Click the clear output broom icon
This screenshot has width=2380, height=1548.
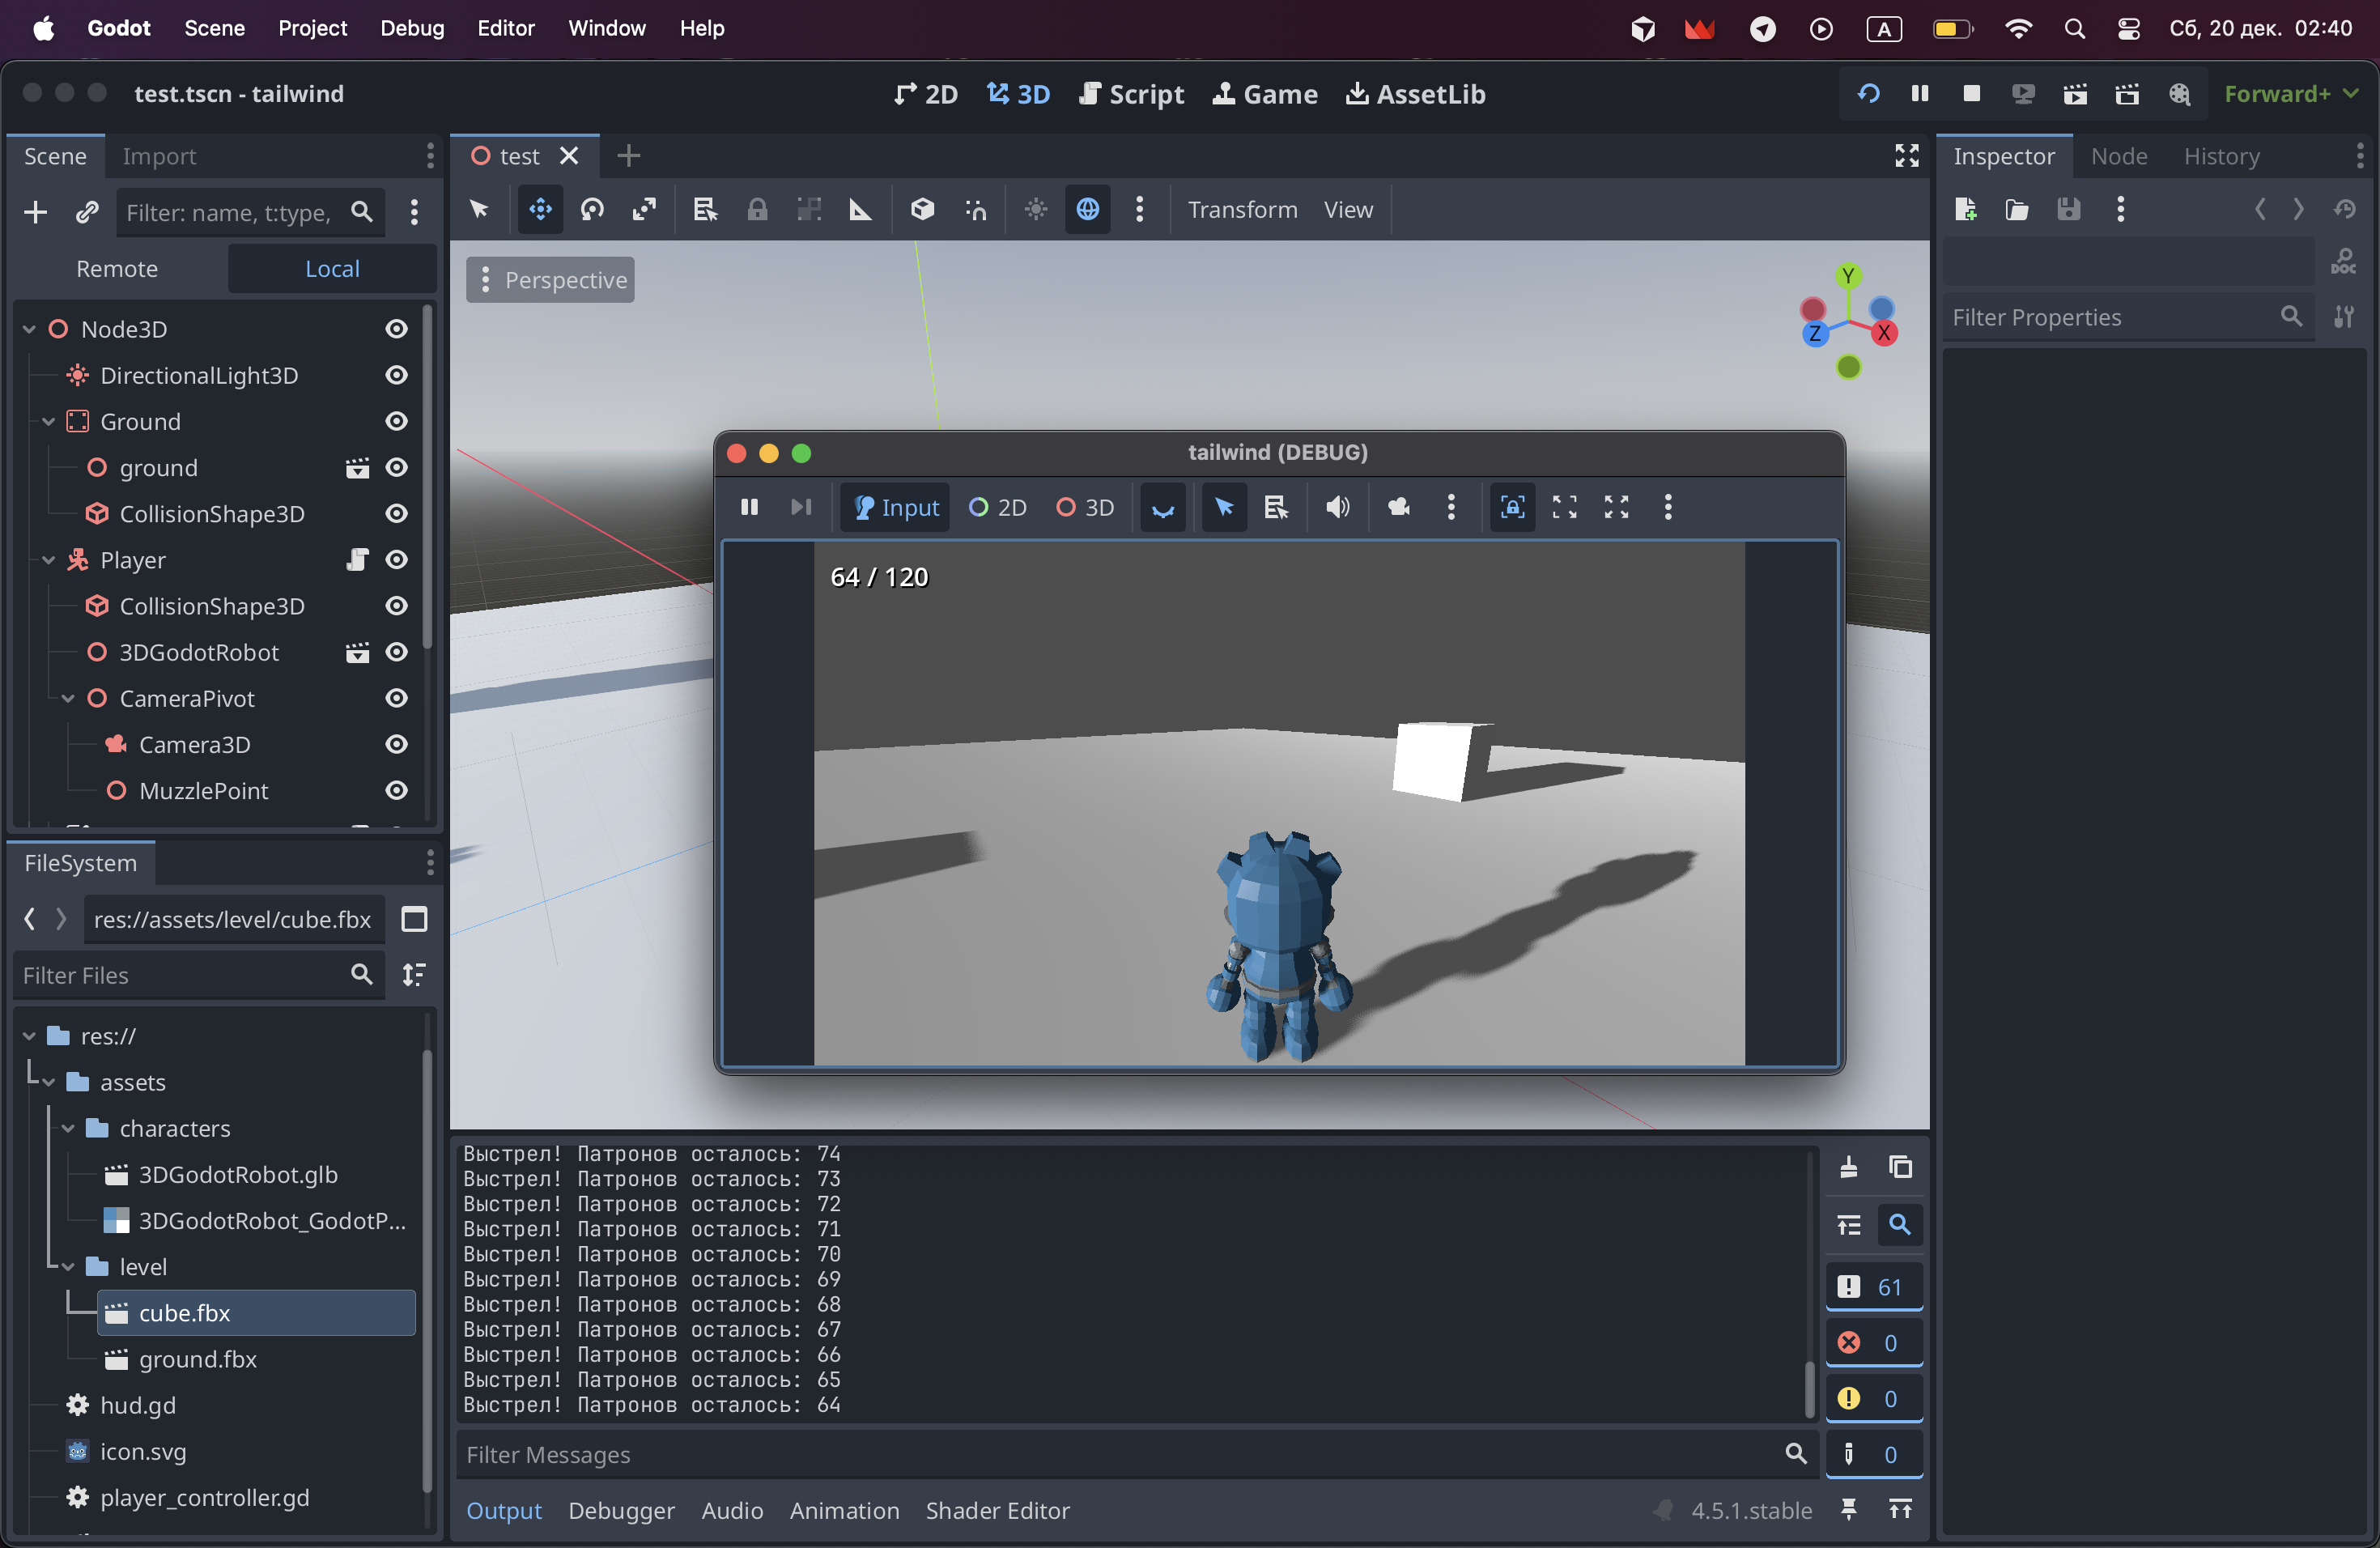(x=1848, y=1167)
